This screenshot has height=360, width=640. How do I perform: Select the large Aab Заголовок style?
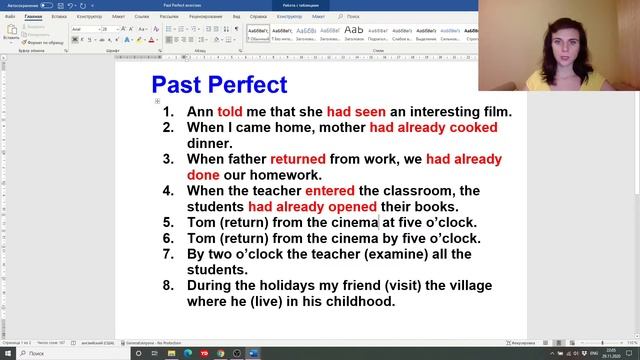coord(354,33)
